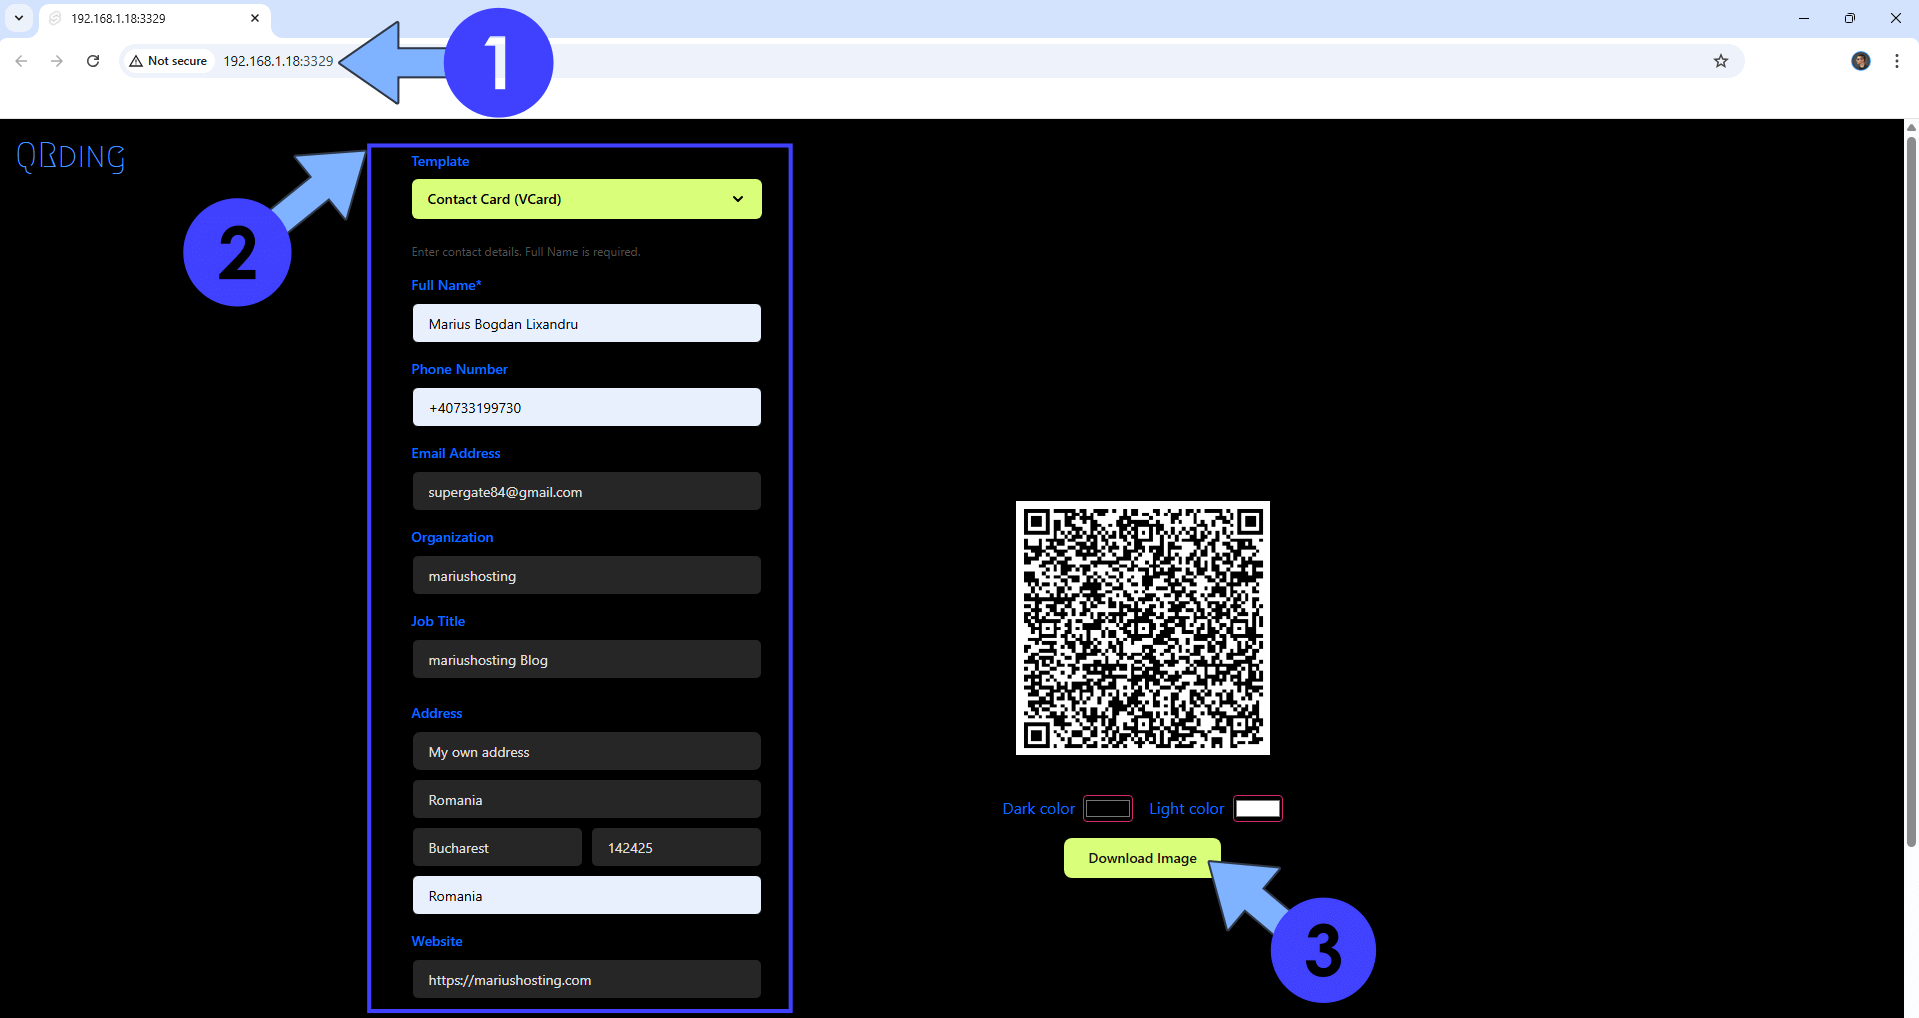Open the tab search chevron
The height and width of the screenshot is (1018, 1919).
coord(19,18)
